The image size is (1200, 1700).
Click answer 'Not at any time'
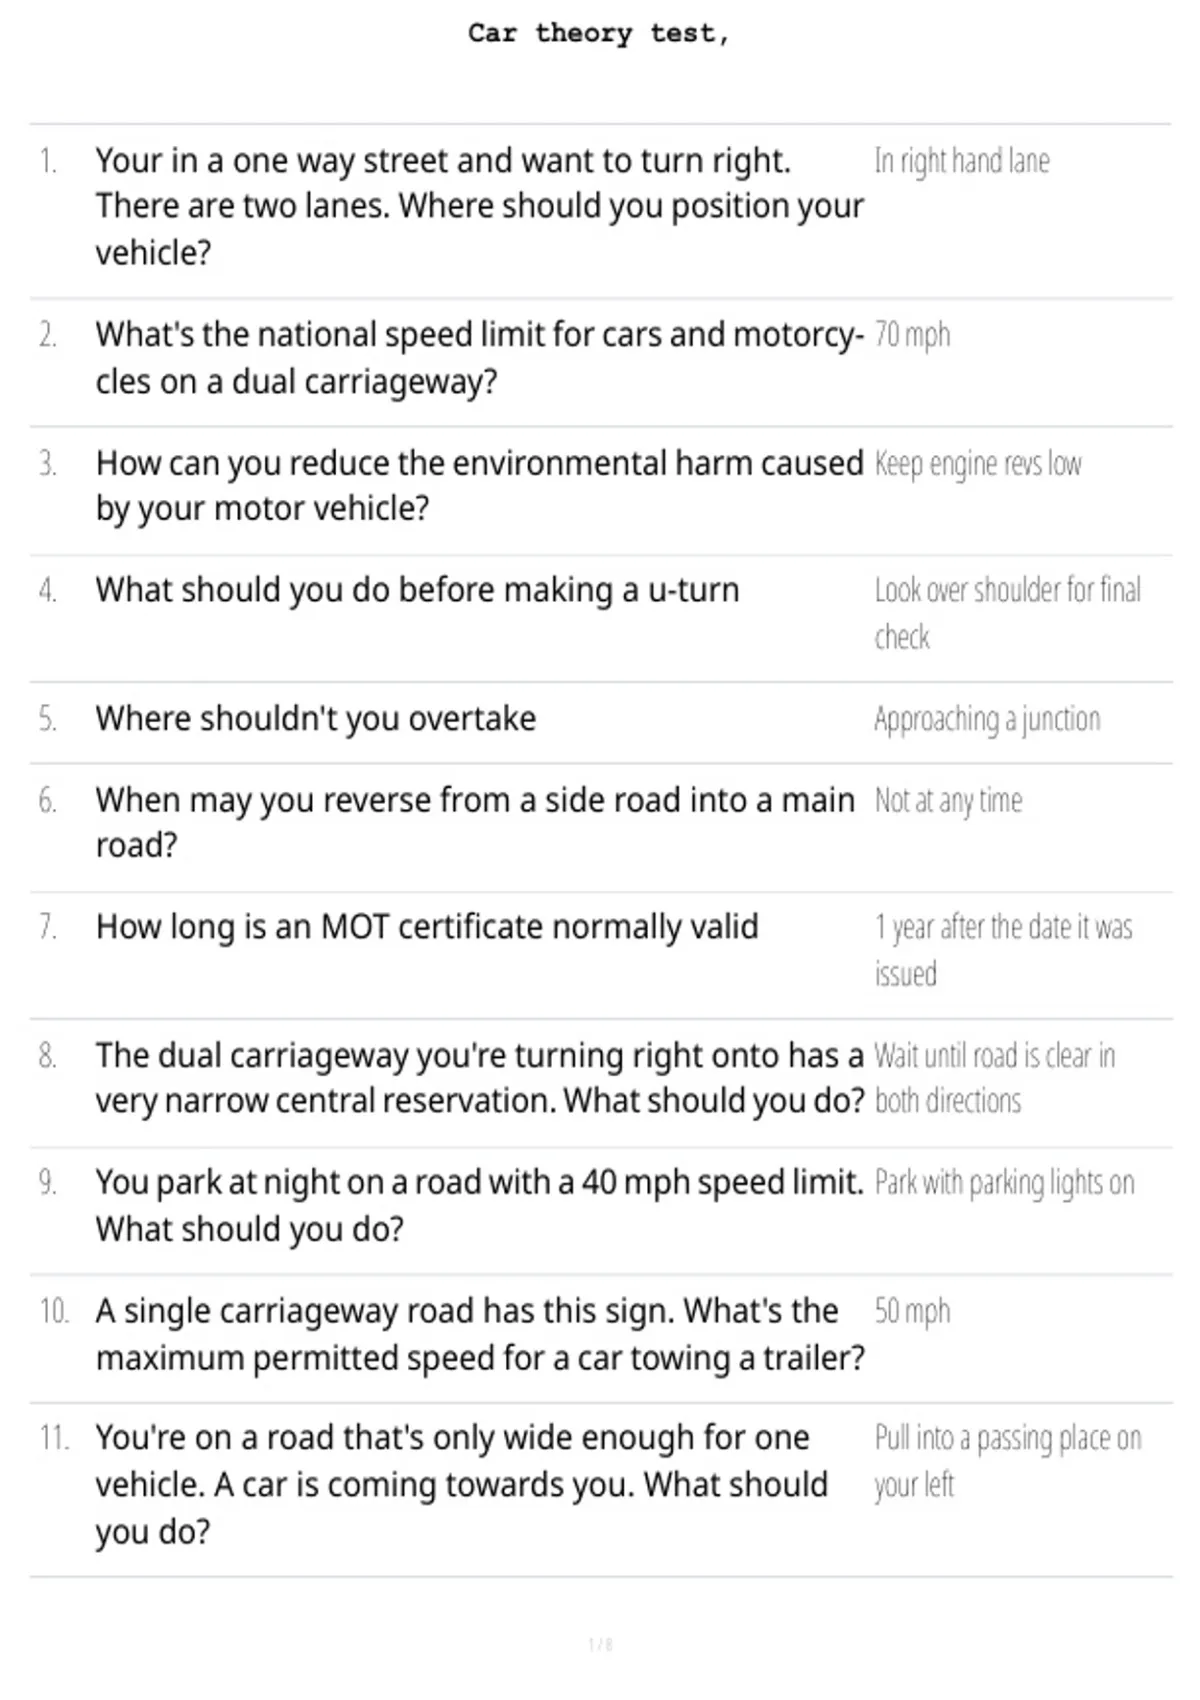[x=948, y=801]
